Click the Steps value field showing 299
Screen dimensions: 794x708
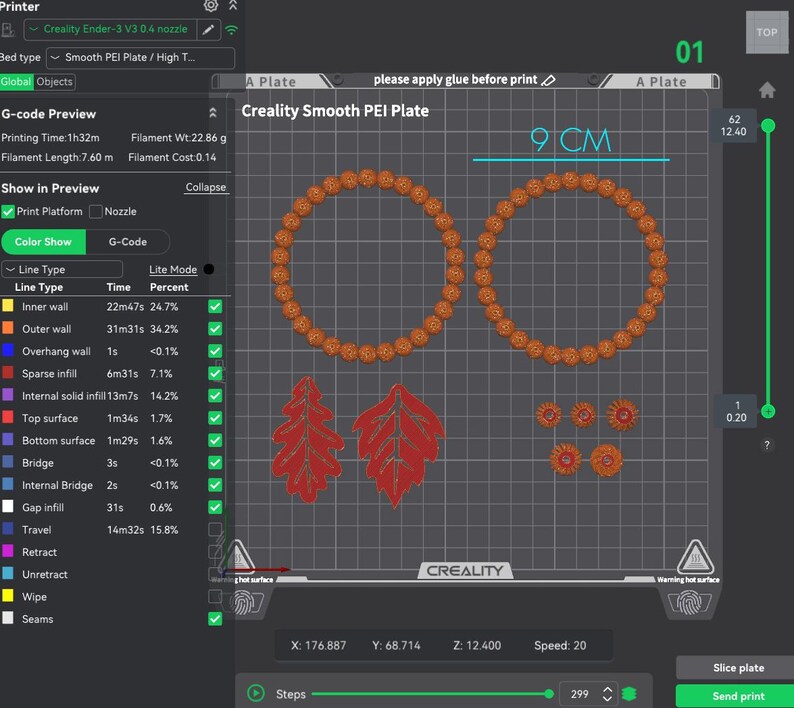coord(580,694)
